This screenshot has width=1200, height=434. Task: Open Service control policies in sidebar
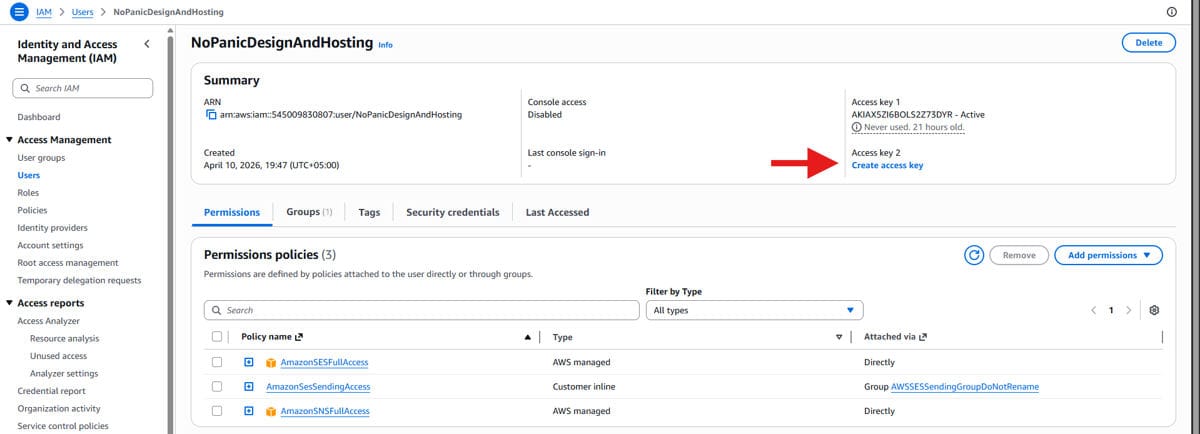tap(63, 426)
